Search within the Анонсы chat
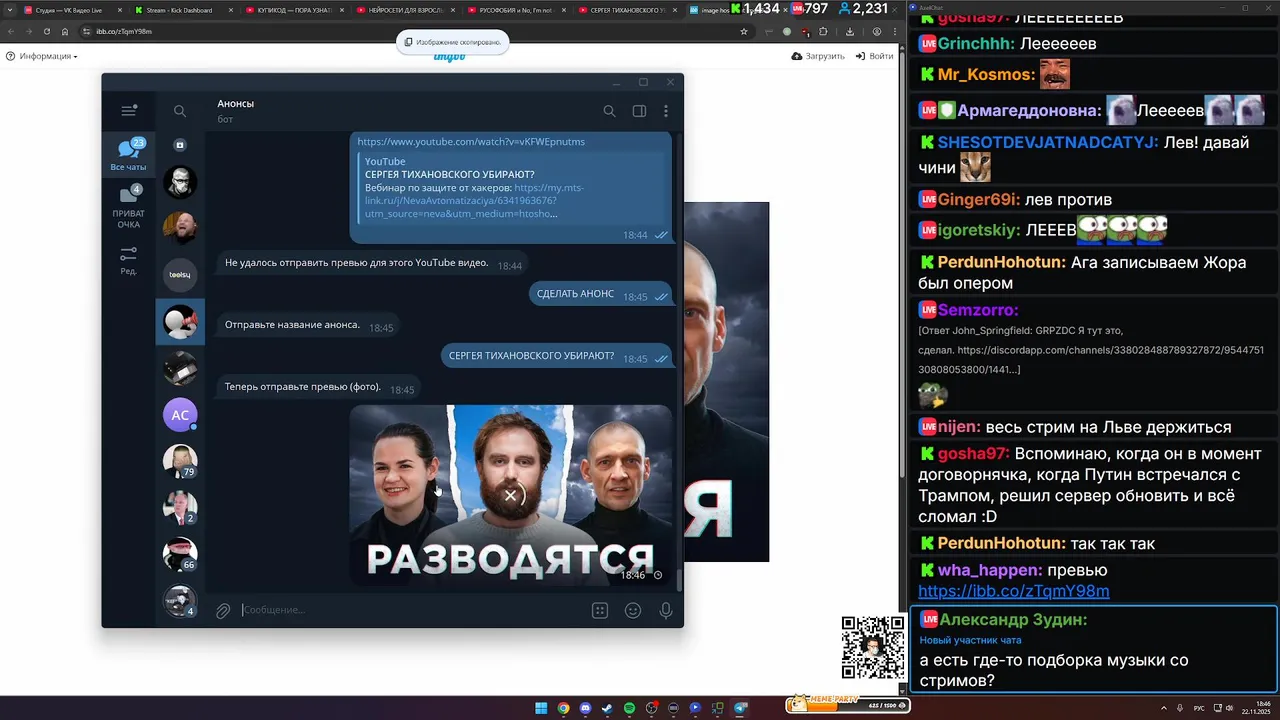Image resolution: width=1280 pixels, height=720 pixels. coord(609,111)
